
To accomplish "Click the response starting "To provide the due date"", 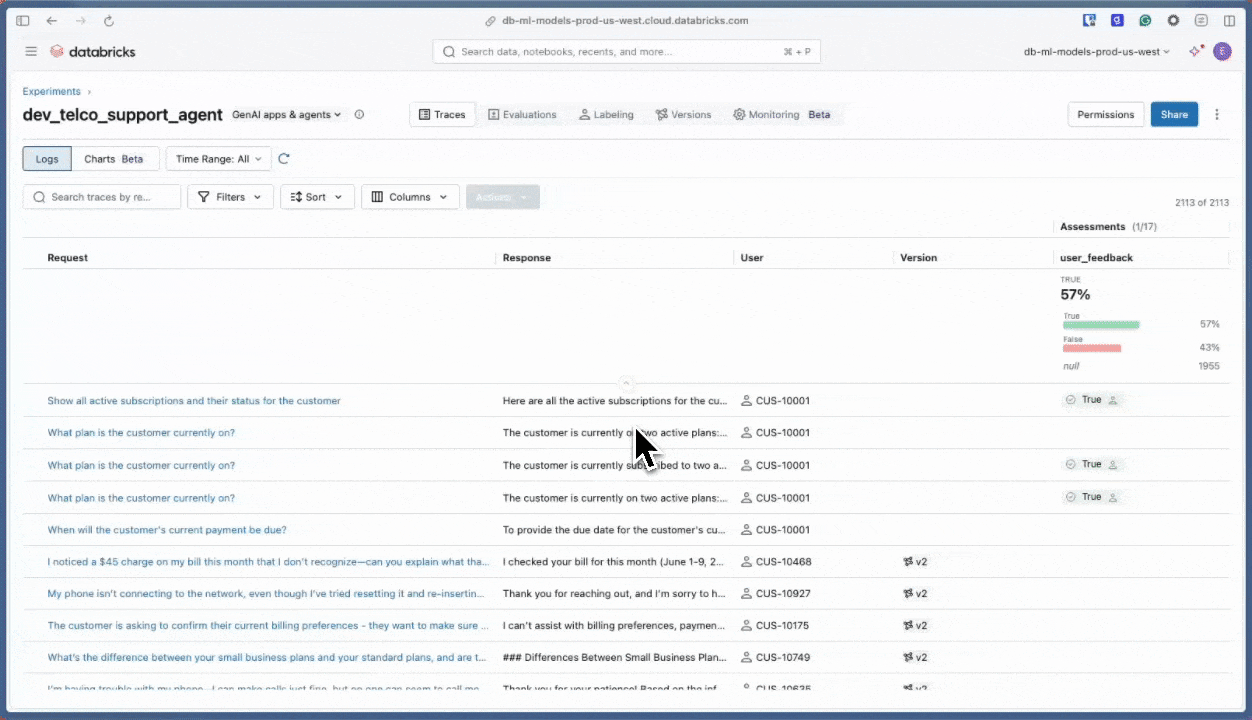I will coord(614,530).
